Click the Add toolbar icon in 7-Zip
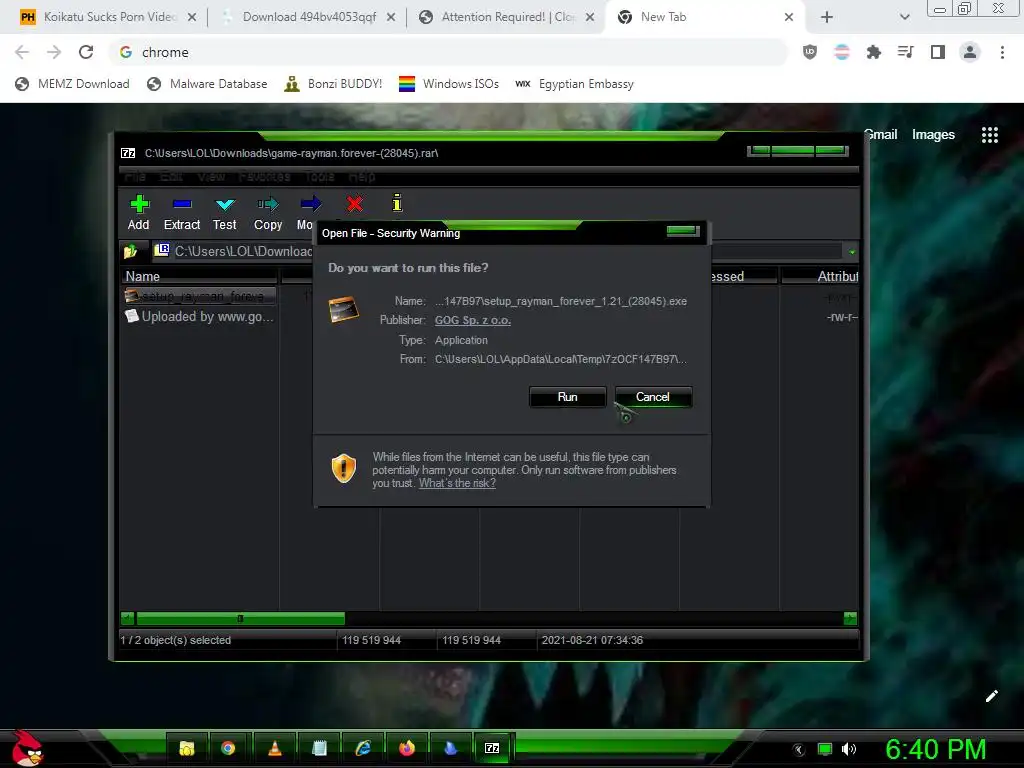This screenshot has width=1024, height=768. 139,204
